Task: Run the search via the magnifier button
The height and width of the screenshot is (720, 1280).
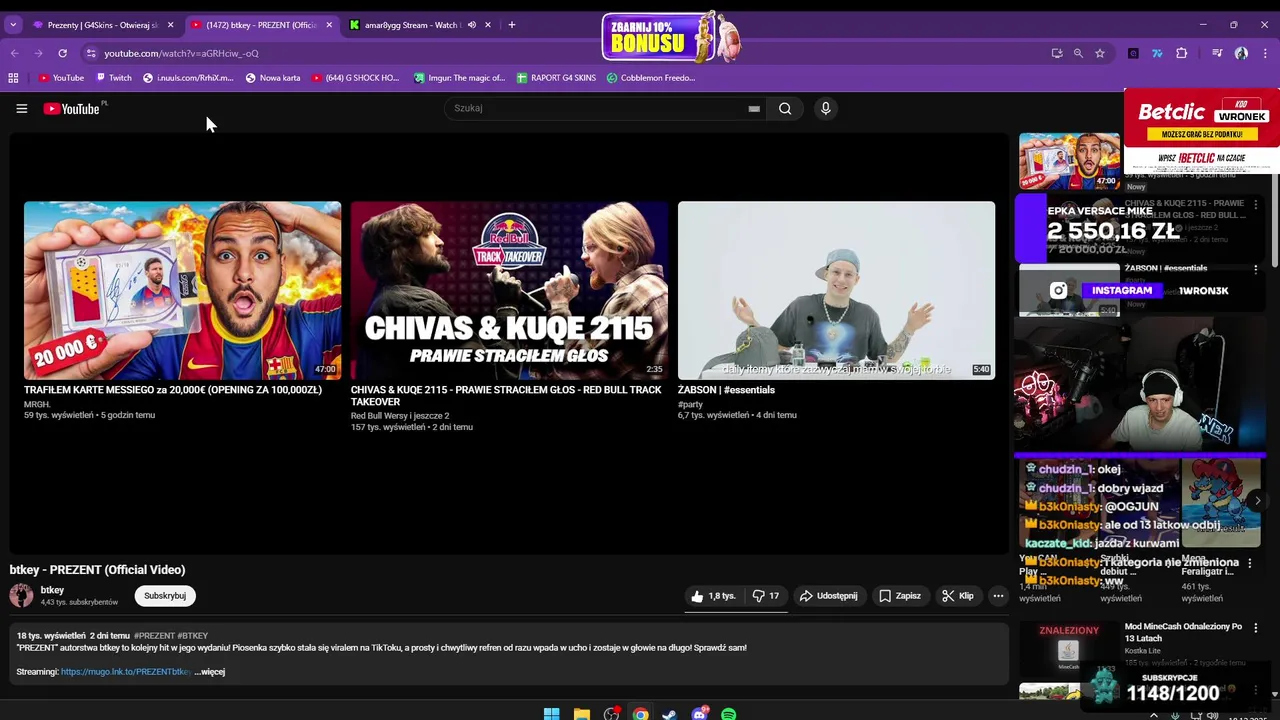Action: [x=785, y=108]
